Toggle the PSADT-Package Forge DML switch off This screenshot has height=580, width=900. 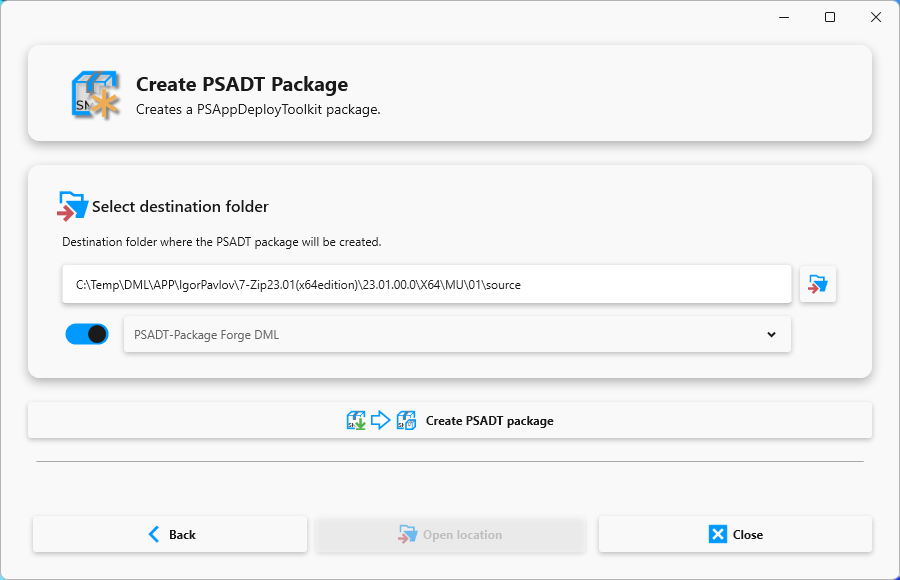click(87, 334)
